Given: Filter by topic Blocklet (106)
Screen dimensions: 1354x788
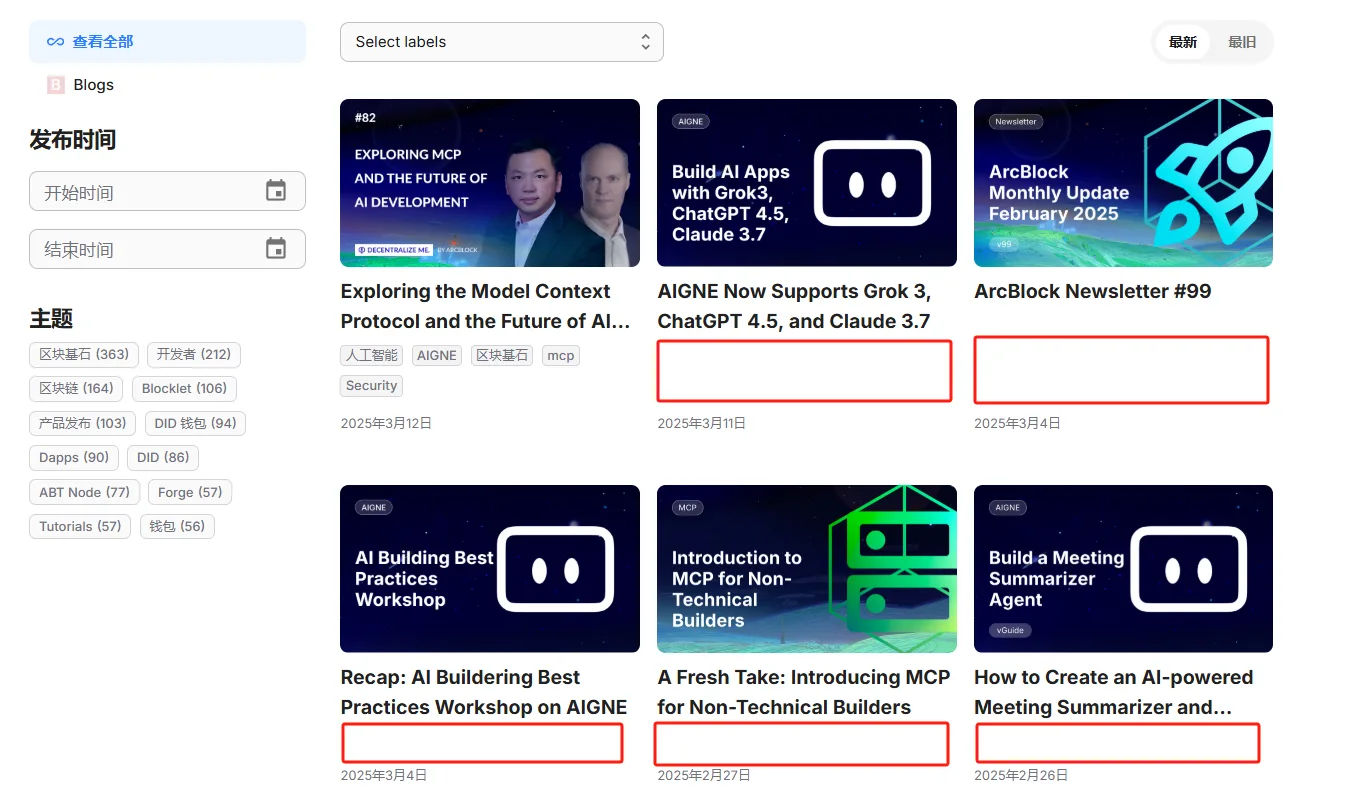Looking at the screenshot, I should pyautogui.click(x=184, y=388).
